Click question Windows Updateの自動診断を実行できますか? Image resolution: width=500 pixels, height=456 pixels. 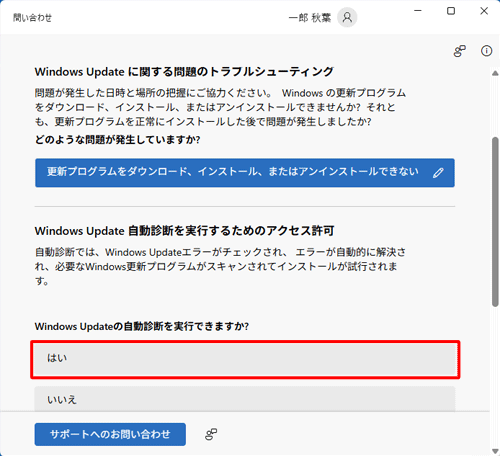click(142, 326)
